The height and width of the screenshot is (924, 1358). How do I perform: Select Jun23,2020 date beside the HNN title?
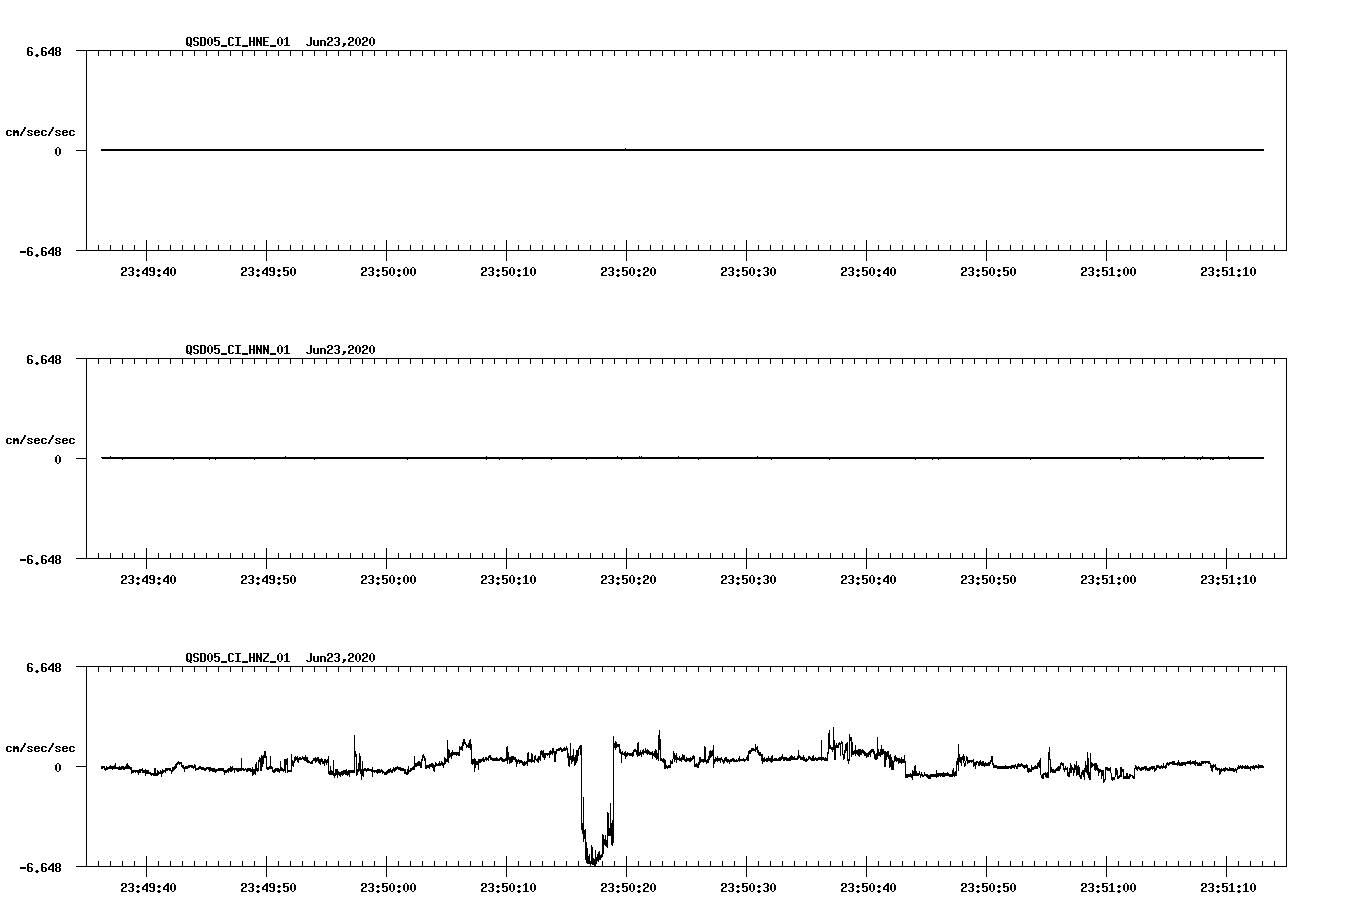341,350
